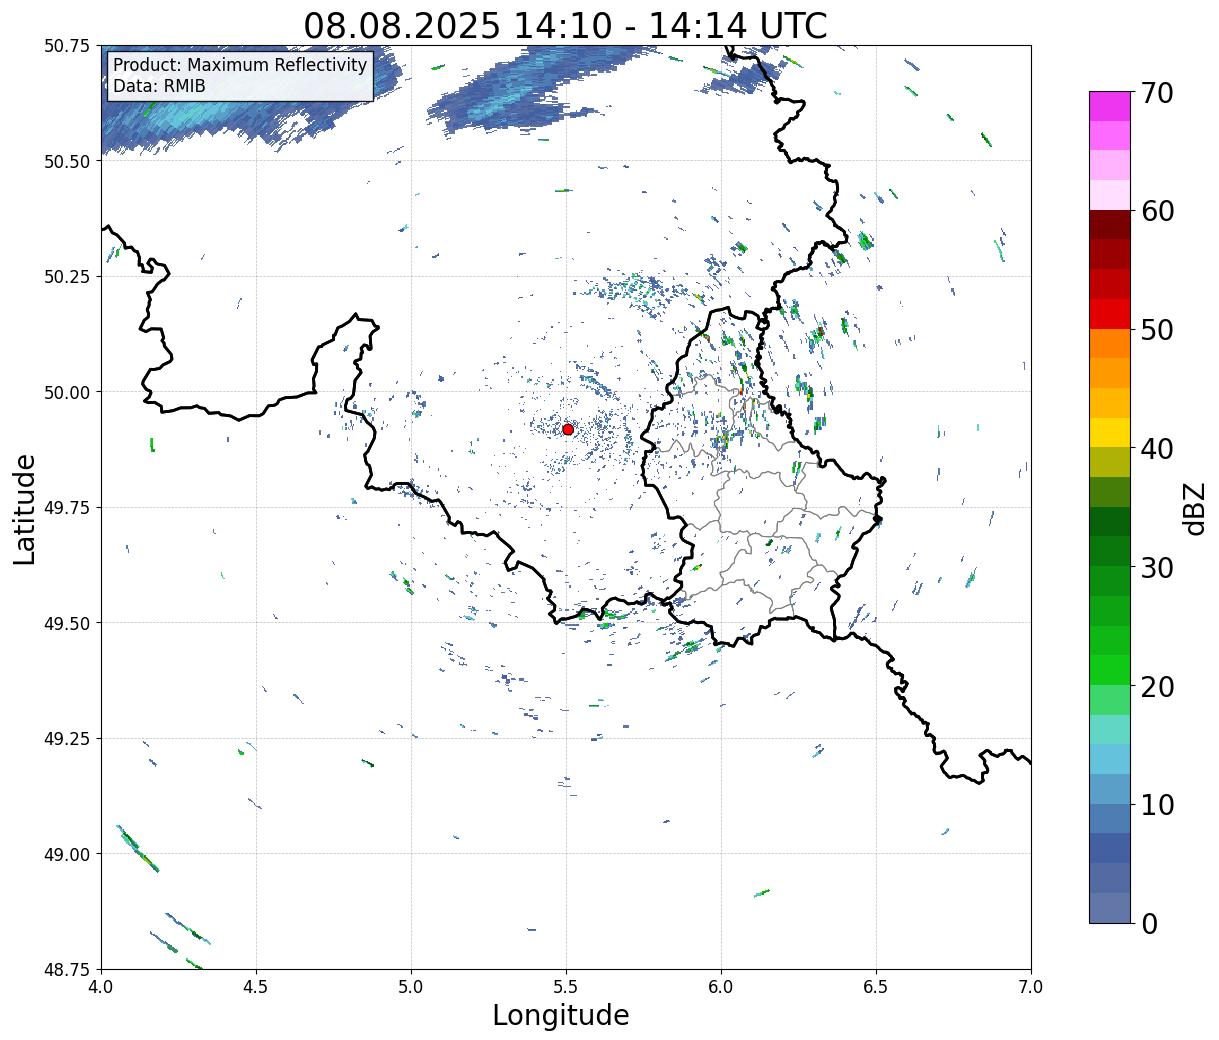Click the longitude tick label 4.5
The image size is (1219, 1040).
[257, 987]
